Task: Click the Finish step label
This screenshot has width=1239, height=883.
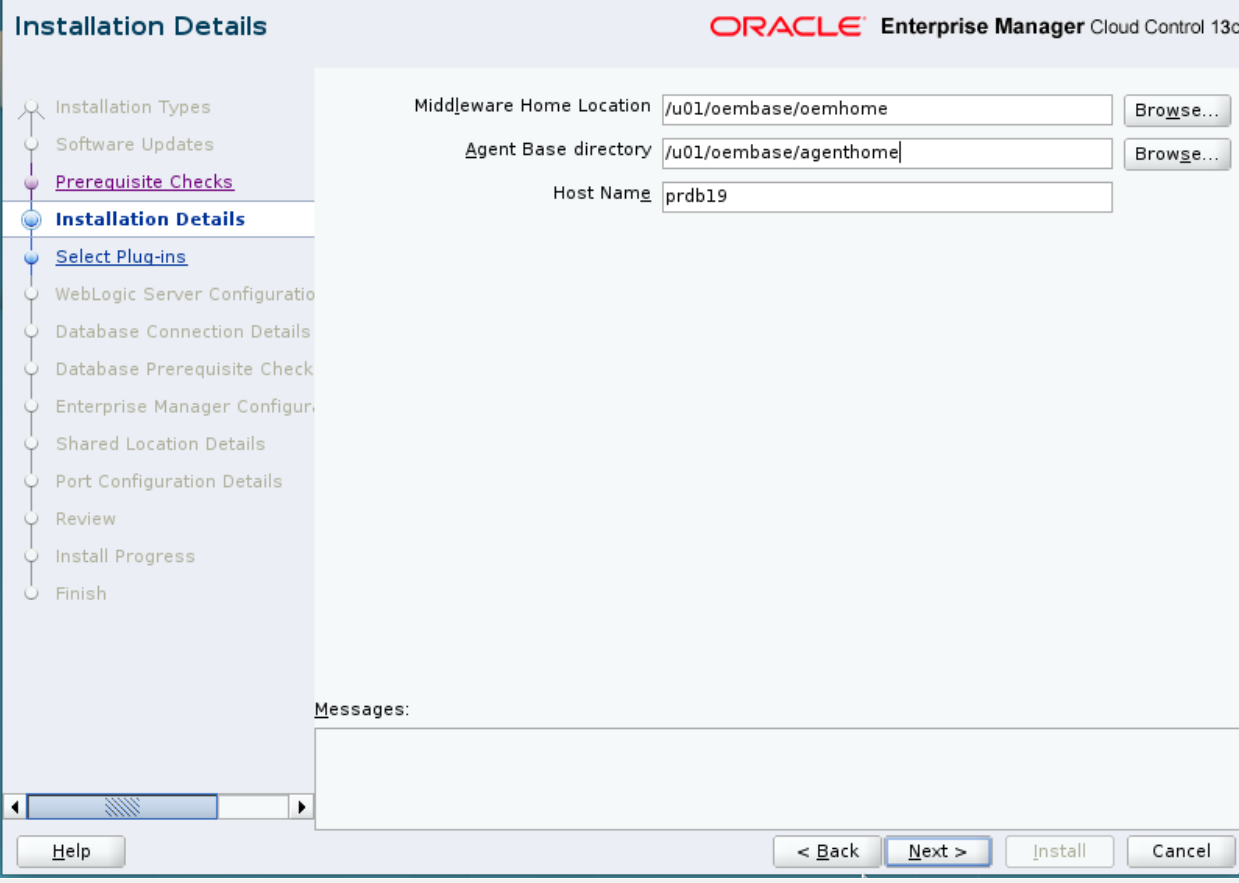Action: click(81, 594)
